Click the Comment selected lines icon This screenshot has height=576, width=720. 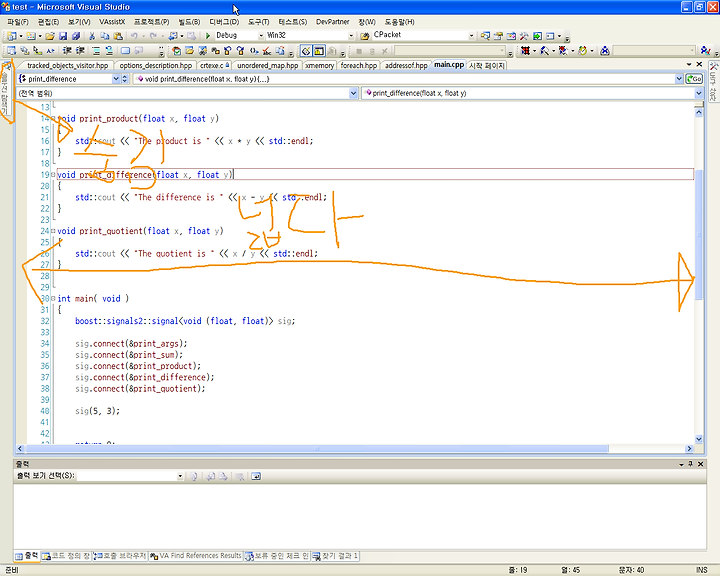tap(96, 51)
